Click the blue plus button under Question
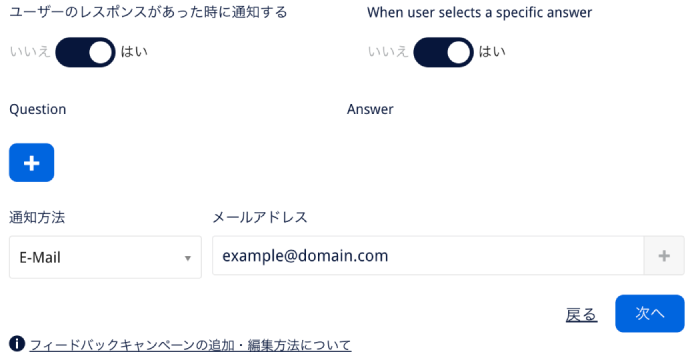Screen dimensions: 700x362 32,162
